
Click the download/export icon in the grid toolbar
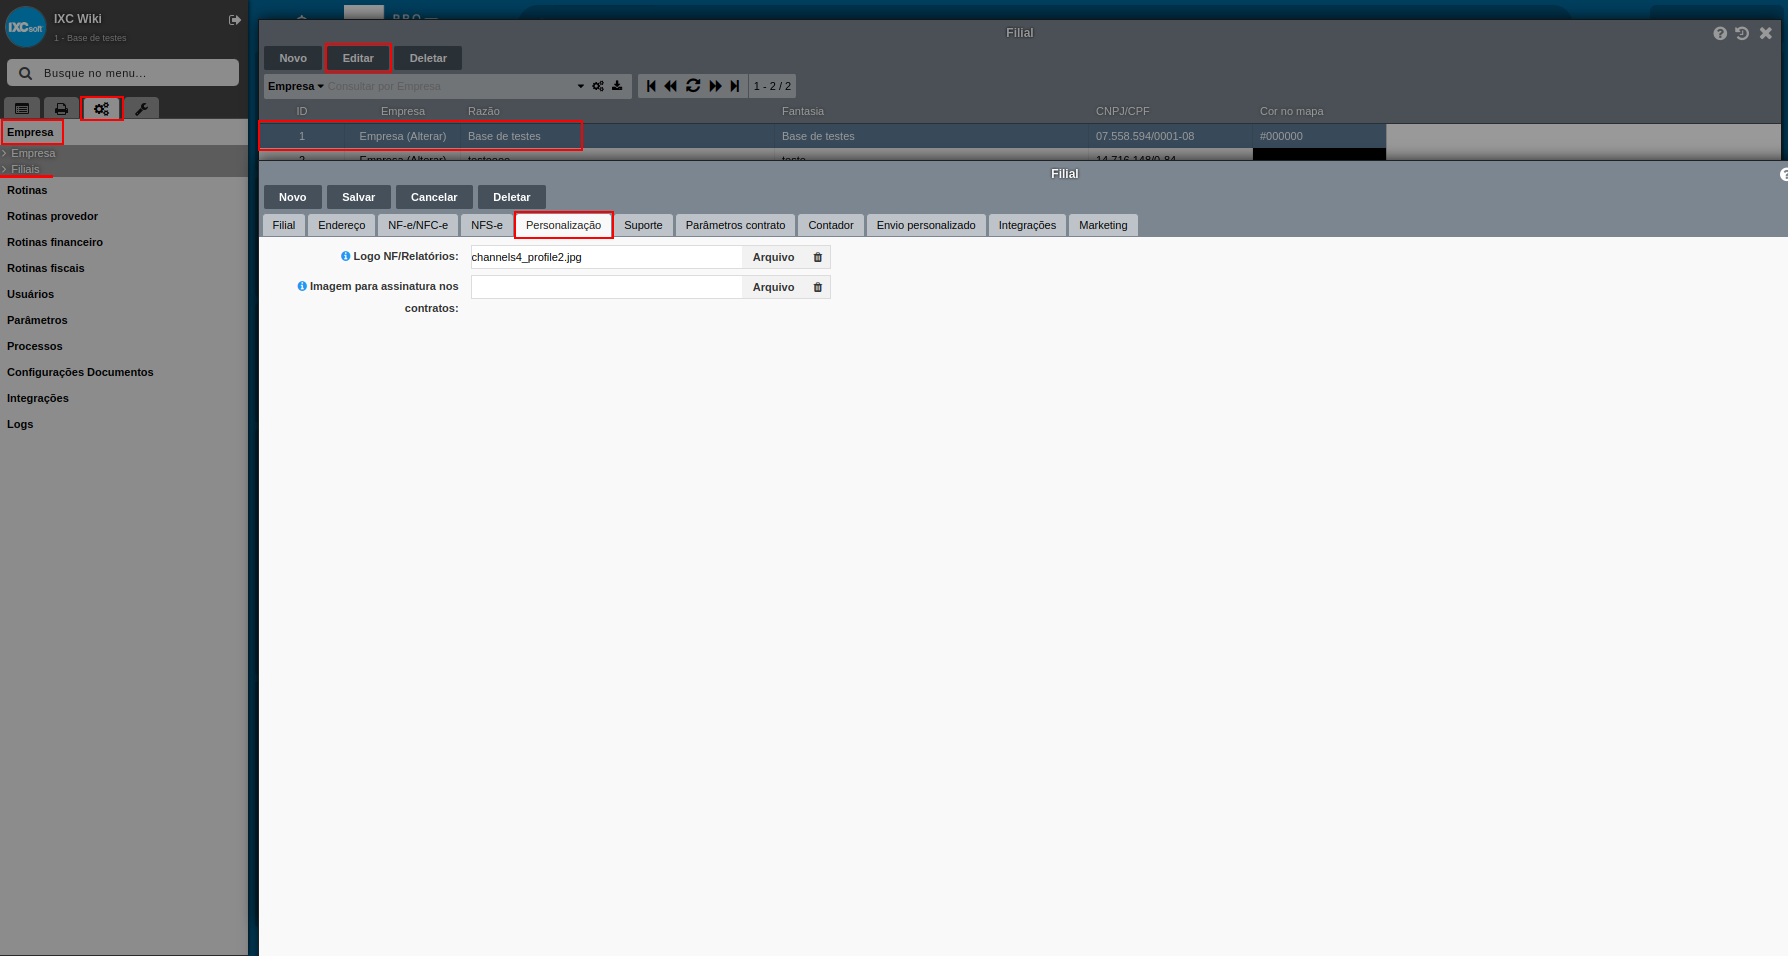(617, 86)
